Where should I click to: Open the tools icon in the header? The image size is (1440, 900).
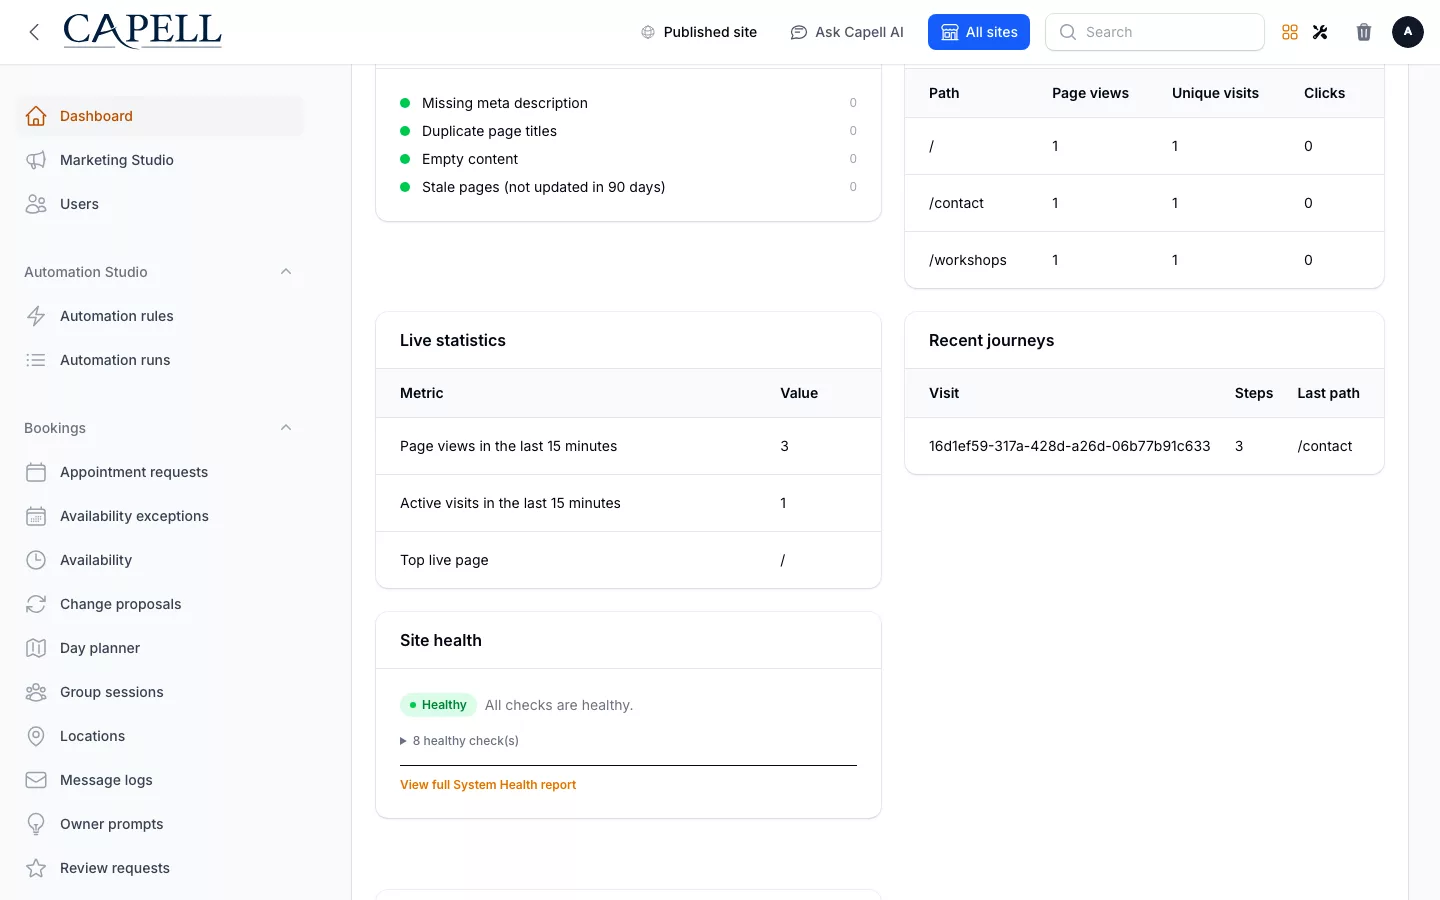tap(1320, 32)
